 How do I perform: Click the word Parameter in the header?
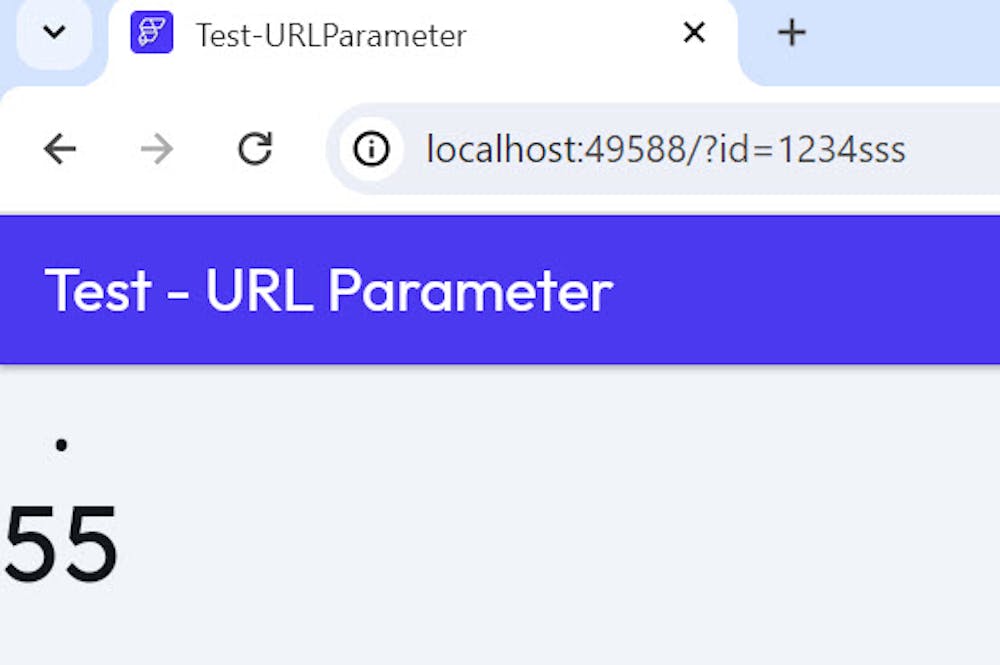point(470,291)
